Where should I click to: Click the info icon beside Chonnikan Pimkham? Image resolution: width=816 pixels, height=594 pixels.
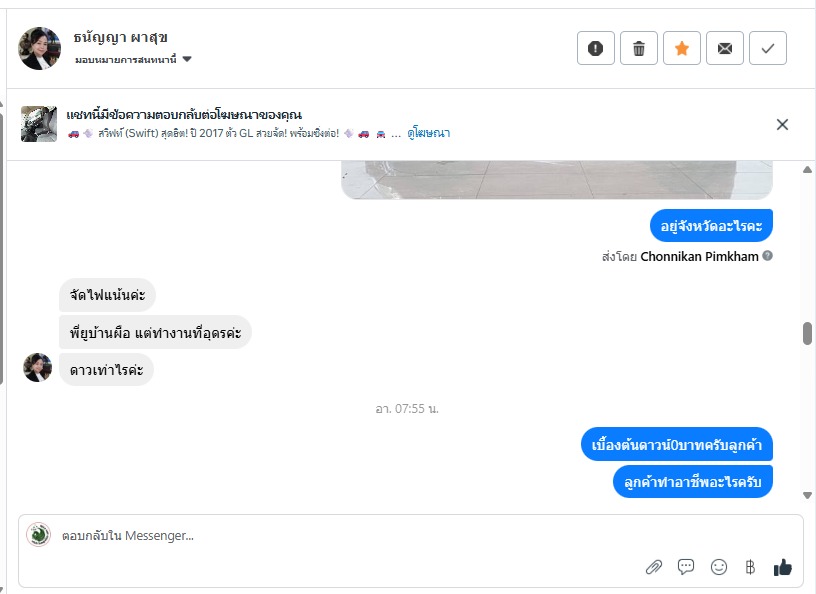pyautogui.click(x=767, y=256)
